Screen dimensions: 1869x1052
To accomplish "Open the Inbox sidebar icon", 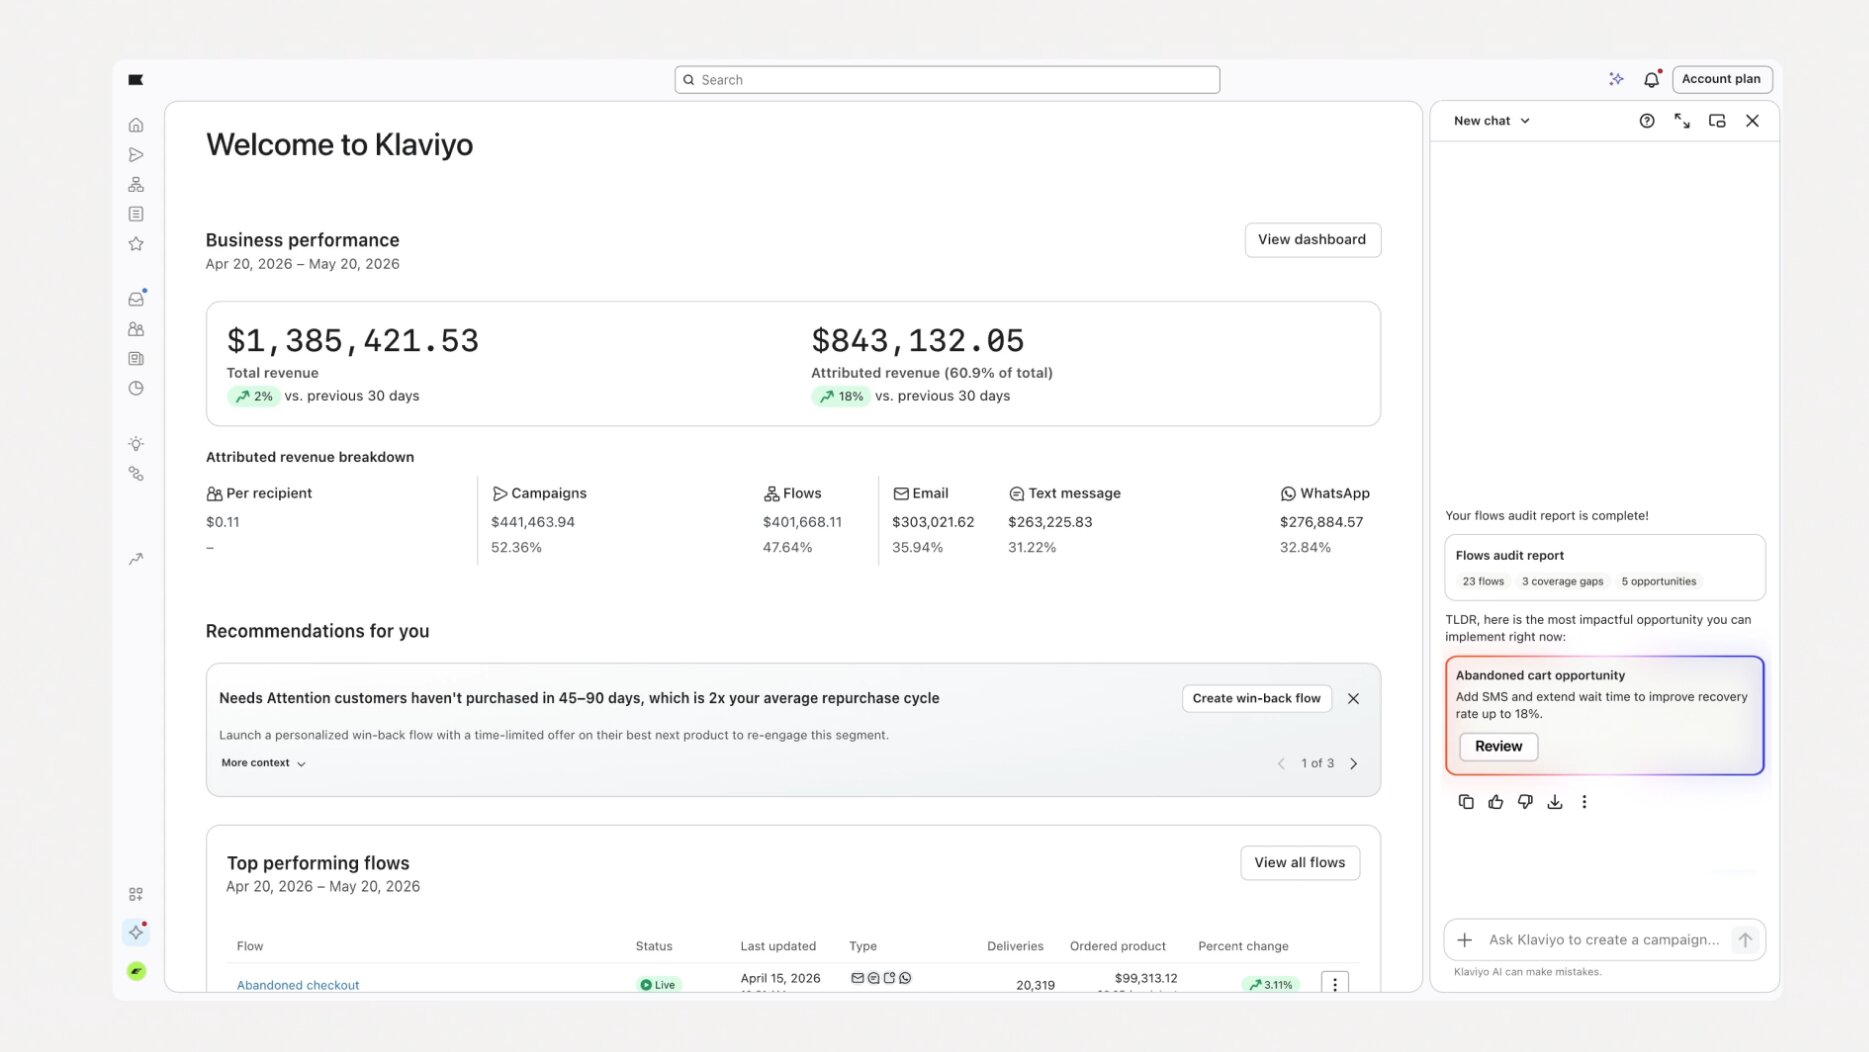I will coord(136,299).
